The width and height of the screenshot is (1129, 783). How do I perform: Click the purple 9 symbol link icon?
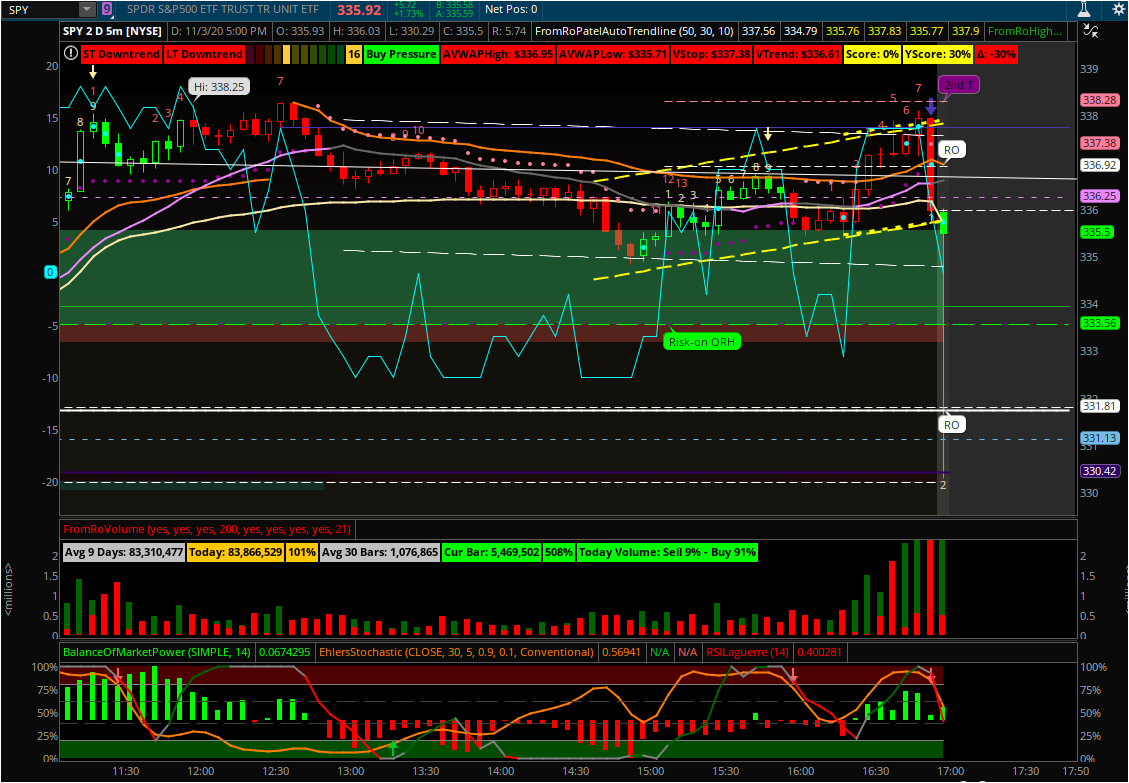pos(107,9)
